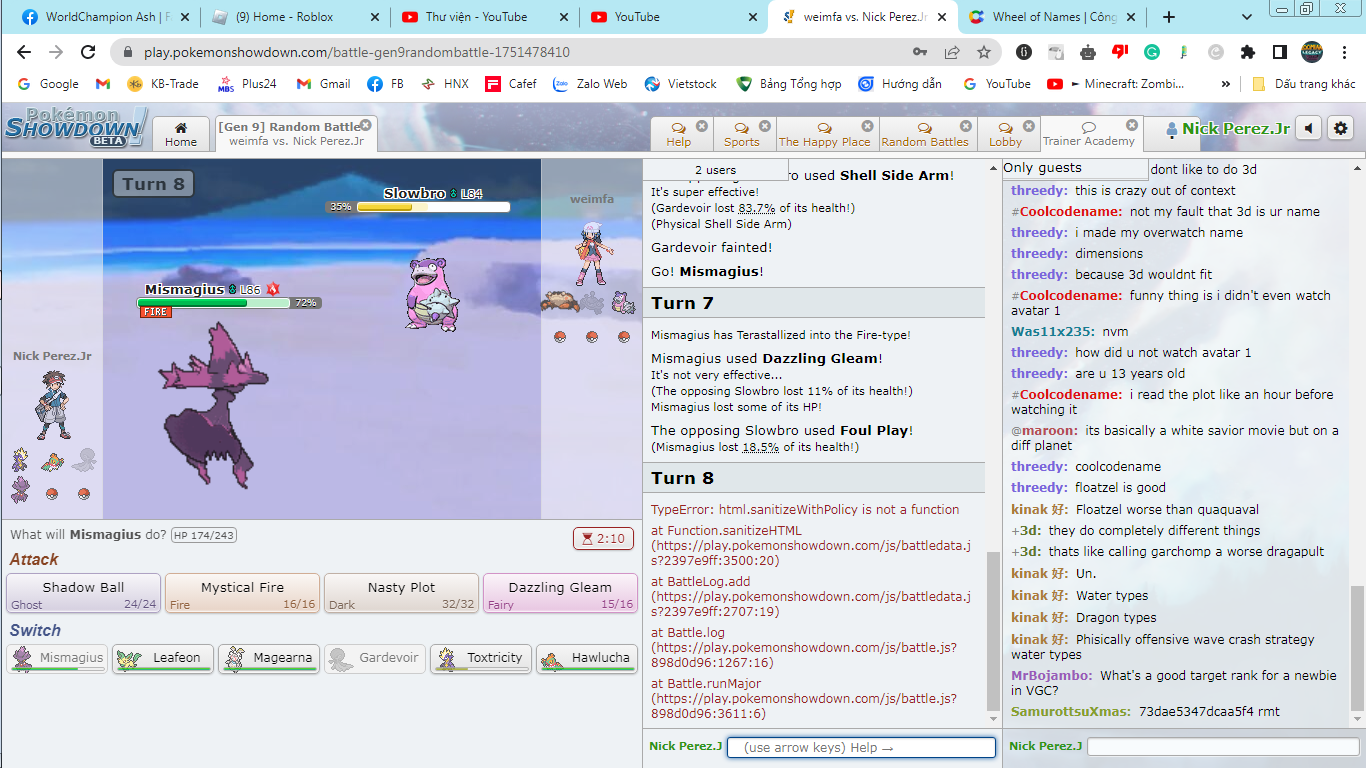Click the share page icon in address bar

(x=952, y=52)
